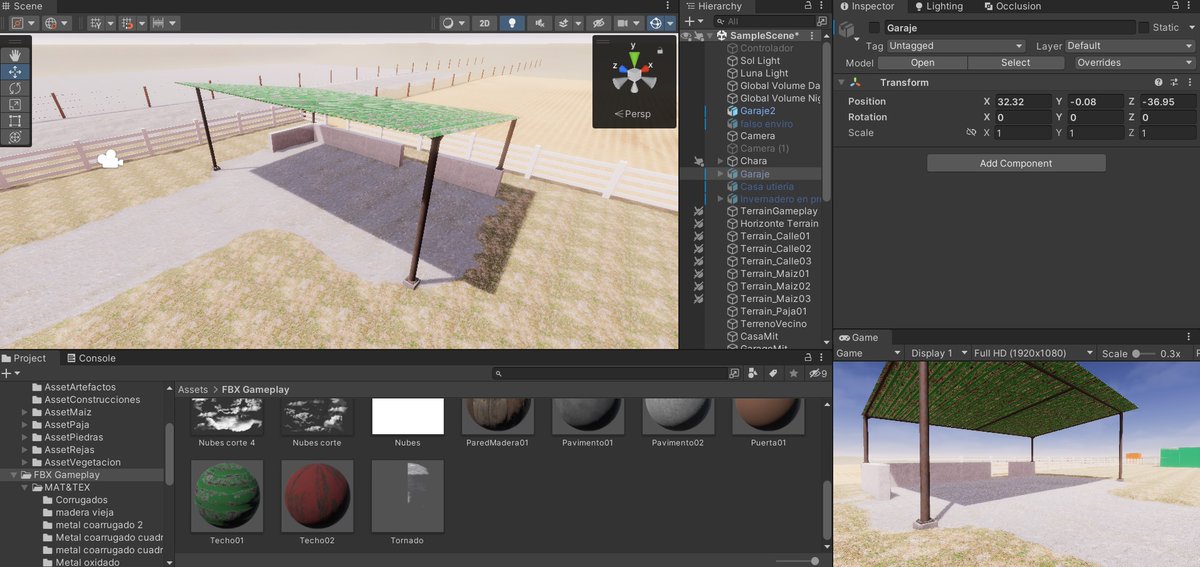Click the scene effects layers icon
1200x567 pixels.
(565, 23)
